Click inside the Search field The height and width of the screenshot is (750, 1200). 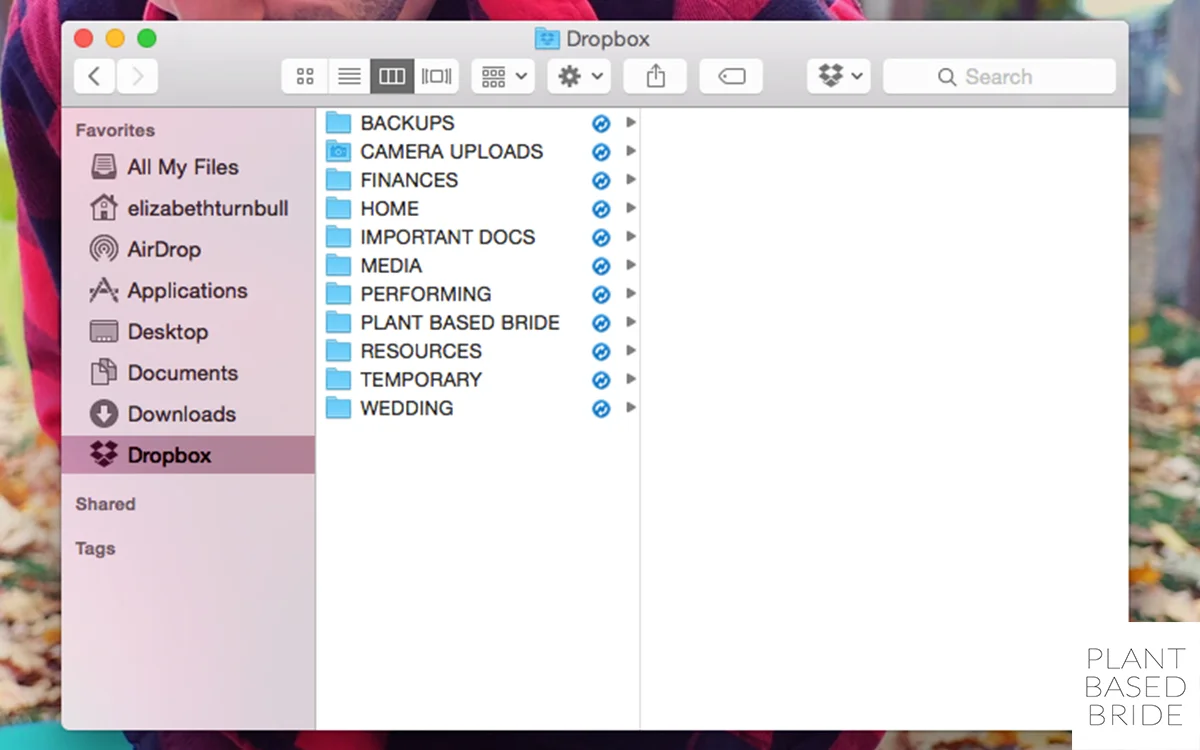1000,76
